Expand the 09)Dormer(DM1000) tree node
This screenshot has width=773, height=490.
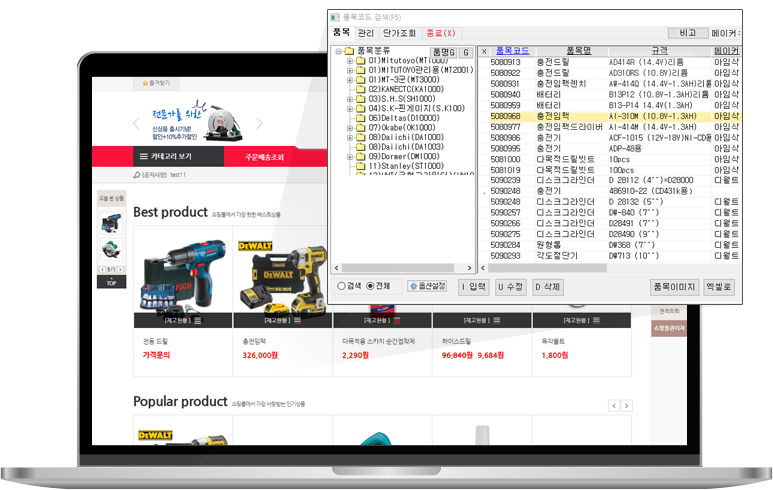point(350,157)
